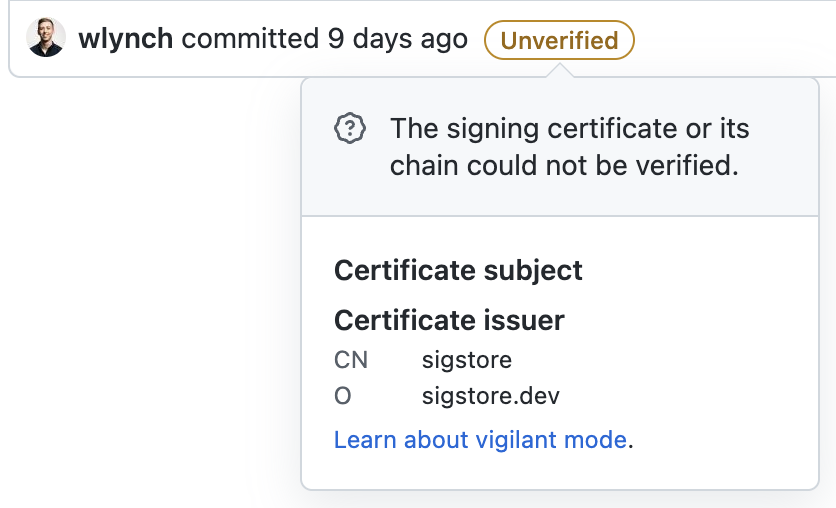Image resolution: width=836 pixels, height=508 pixels.
Task: Click the CN field label
Action: tap(351, 360)
